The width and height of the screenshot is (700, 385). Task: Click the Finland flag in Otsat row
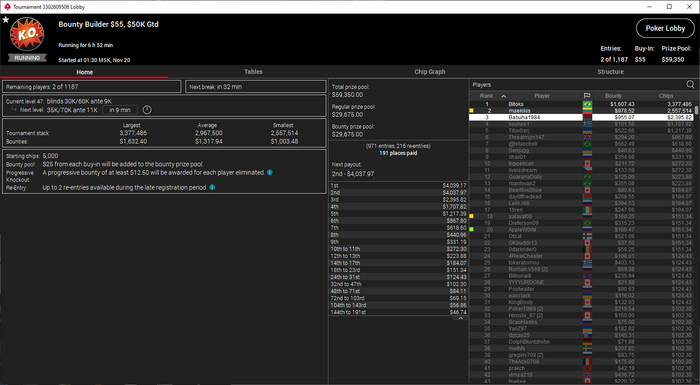[587, 236]
